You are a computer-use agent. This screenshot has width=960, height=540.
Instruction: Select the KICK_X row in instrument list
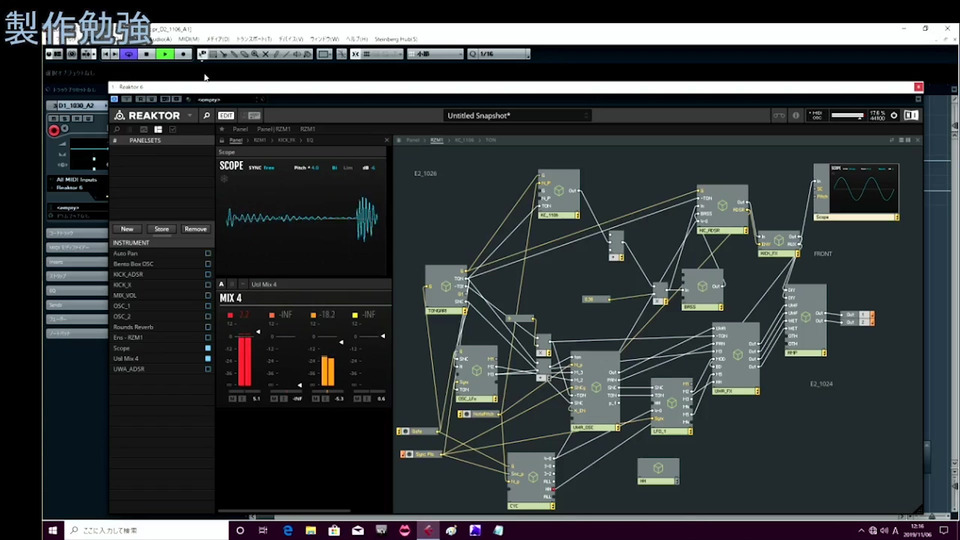point(162,285)
